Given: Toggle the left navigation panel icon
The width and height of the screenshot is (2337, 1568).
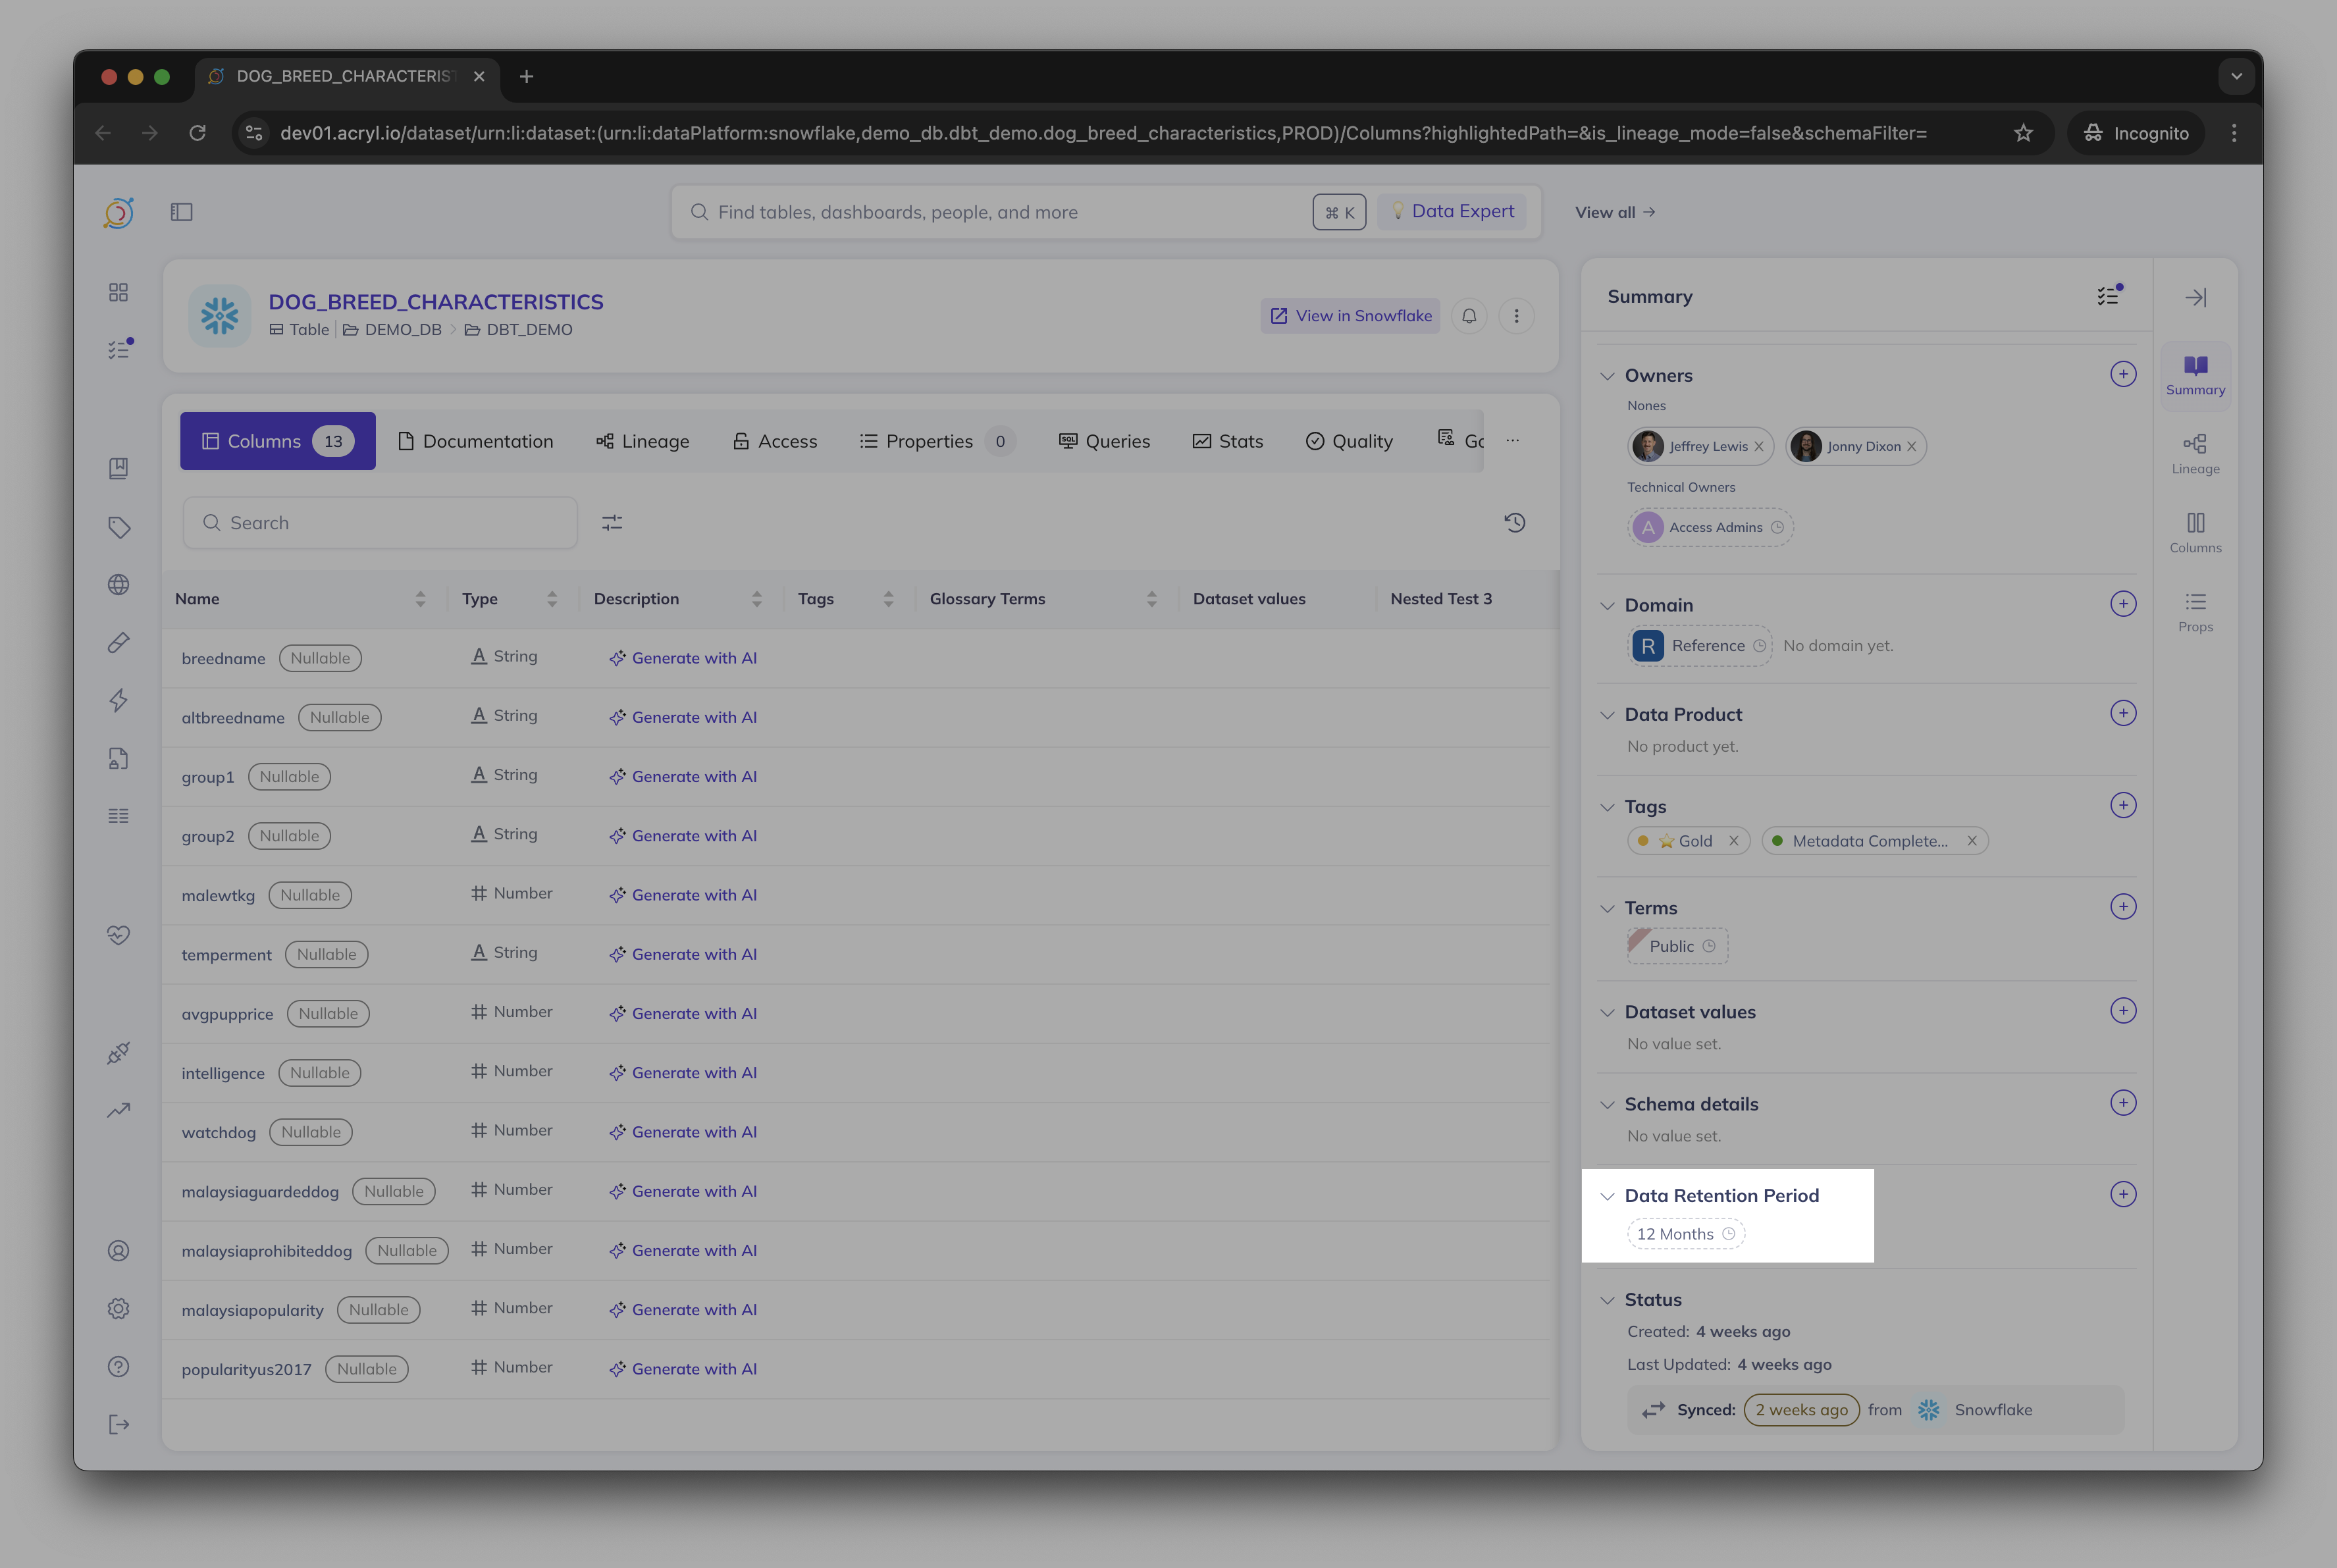Looking at the screenshot, I should 181,212.
